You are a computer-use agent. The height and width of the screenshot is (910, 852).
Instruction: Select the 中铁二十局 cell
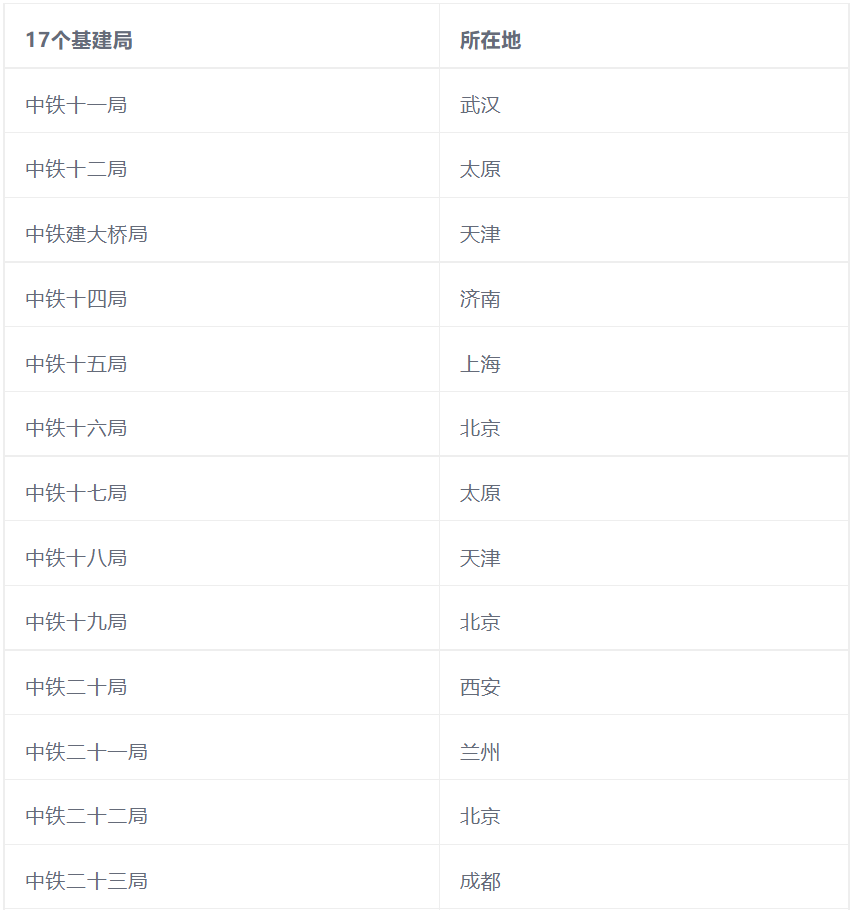coord(76,687)
